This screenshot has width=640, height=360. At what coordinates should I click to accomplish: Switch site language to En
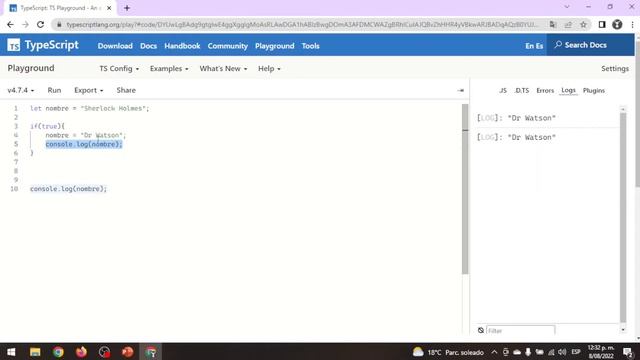pos(529,46)
